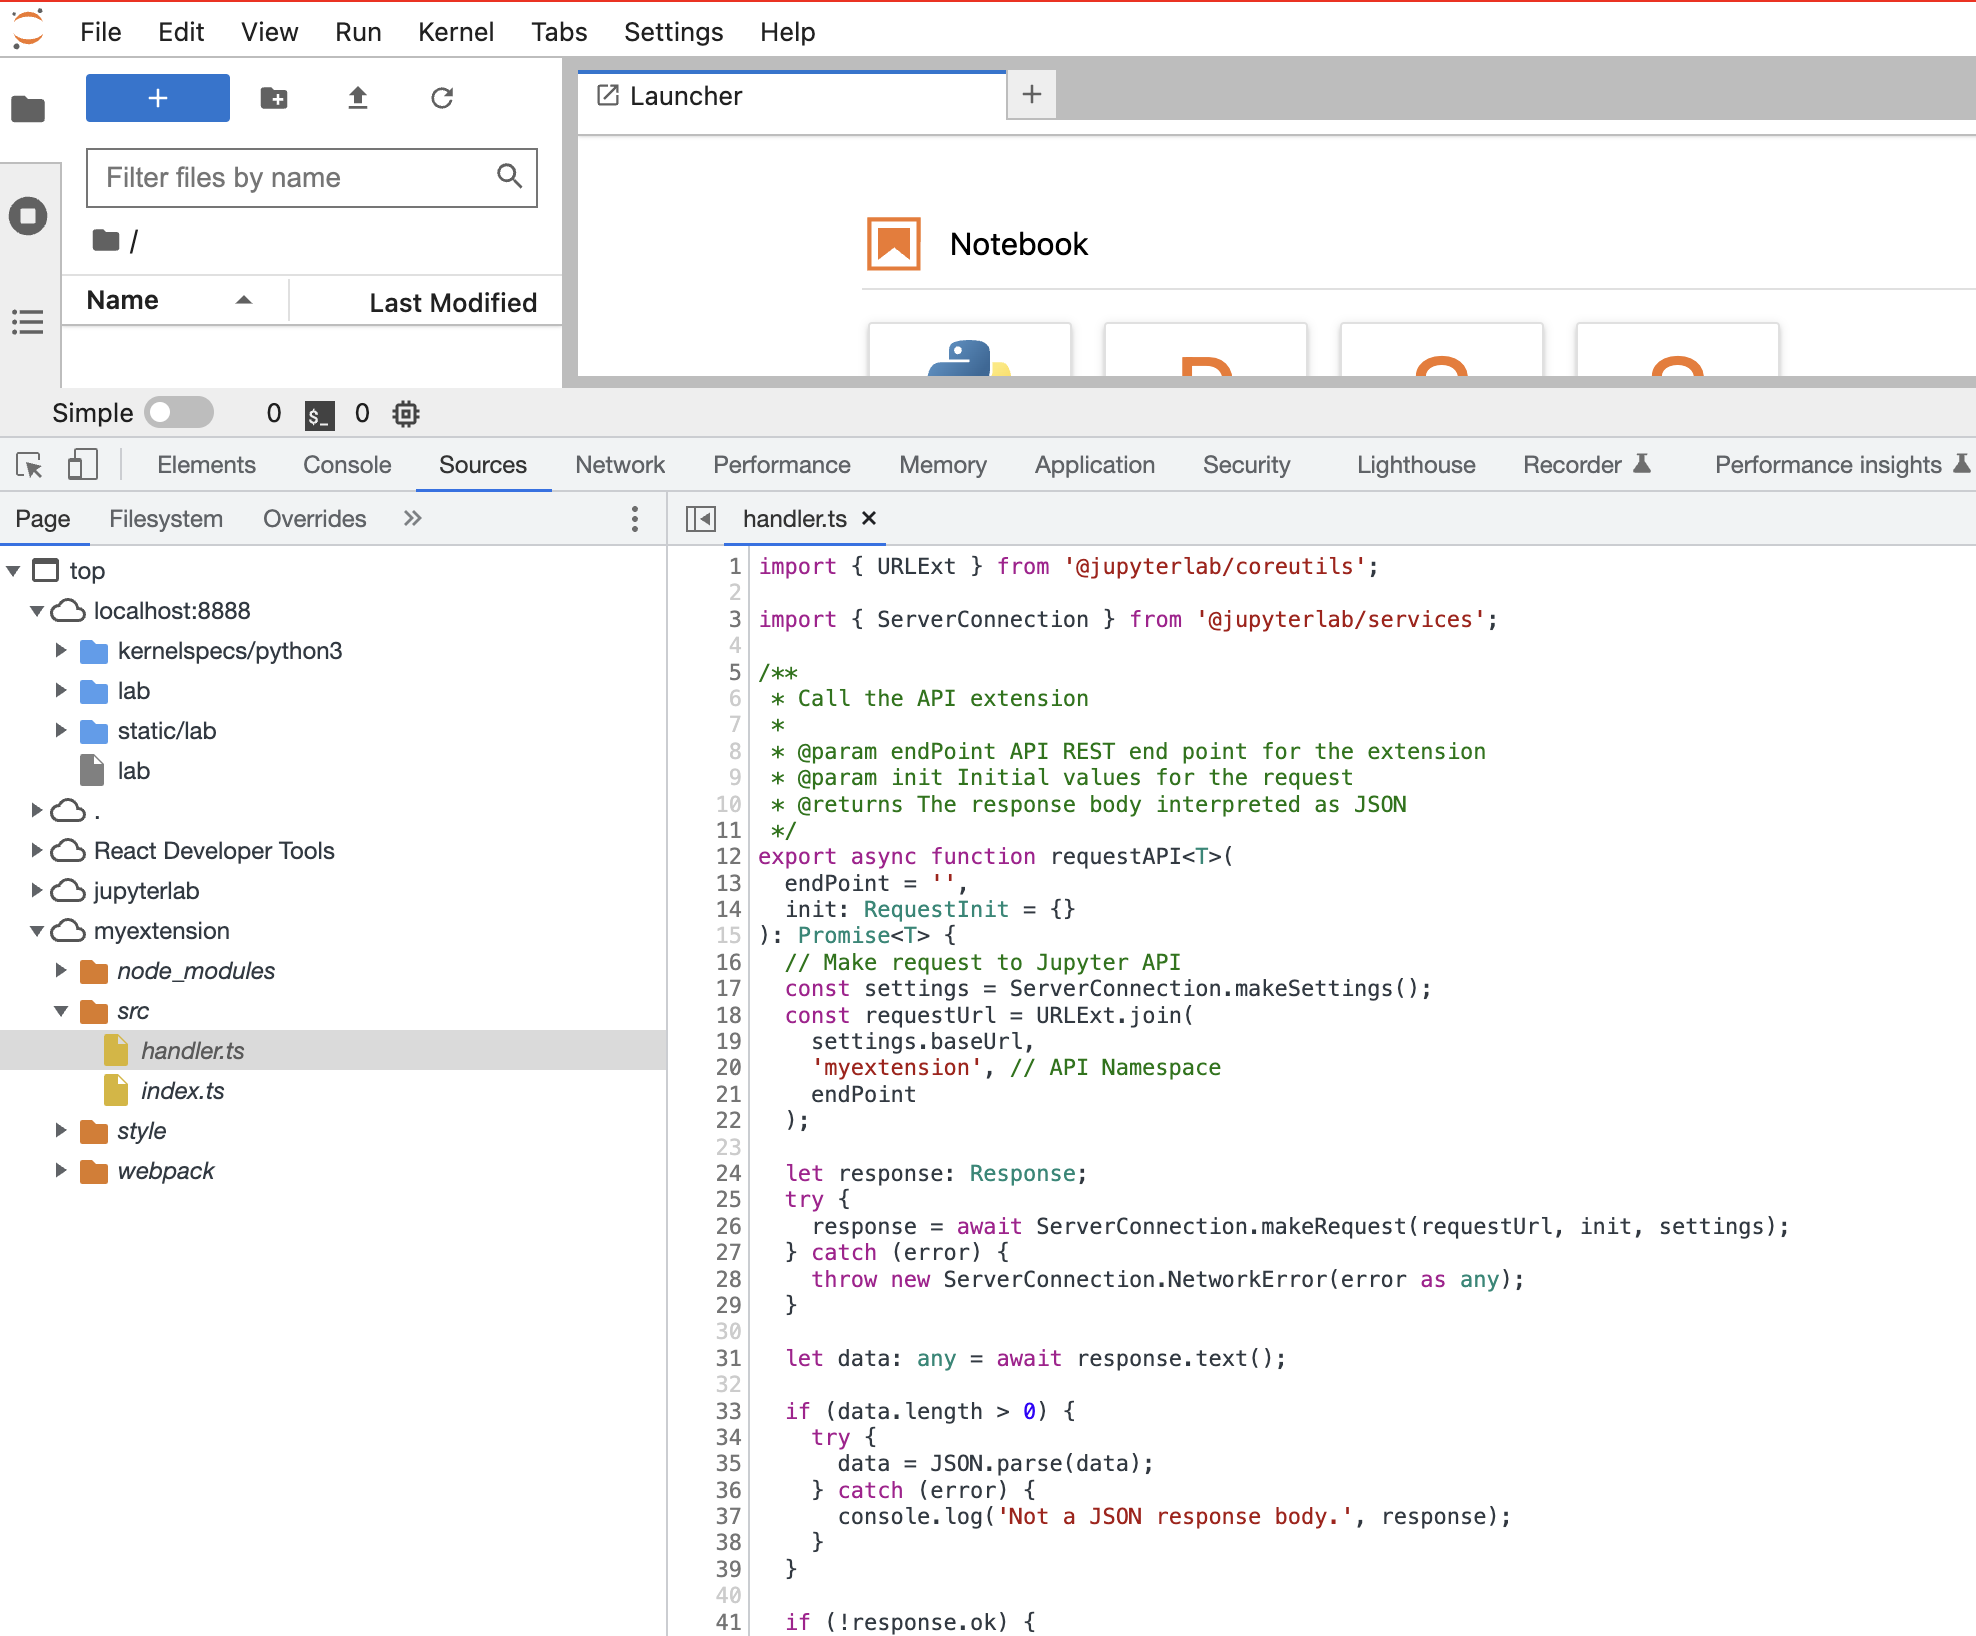Toggle the device toolbar in DevTools
This screenshot has height=1636, width=1976.
click(x=84, y=464)
